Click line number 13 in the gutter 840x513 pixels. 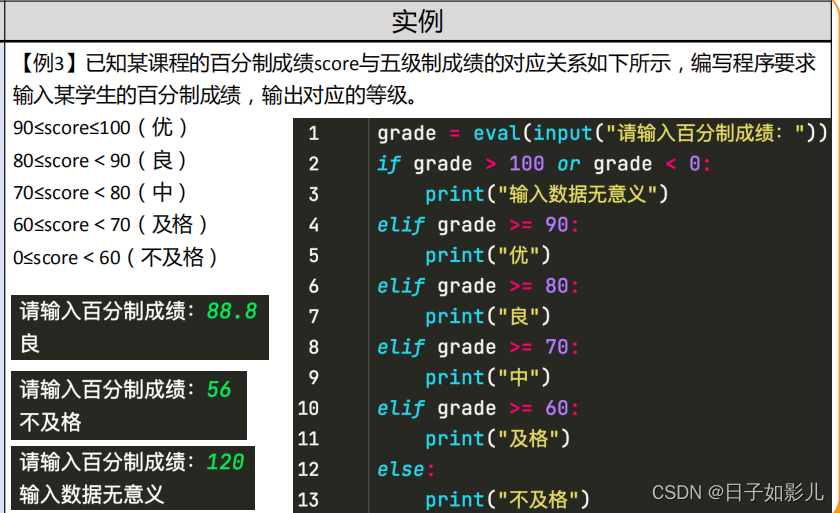coord(309,500)
